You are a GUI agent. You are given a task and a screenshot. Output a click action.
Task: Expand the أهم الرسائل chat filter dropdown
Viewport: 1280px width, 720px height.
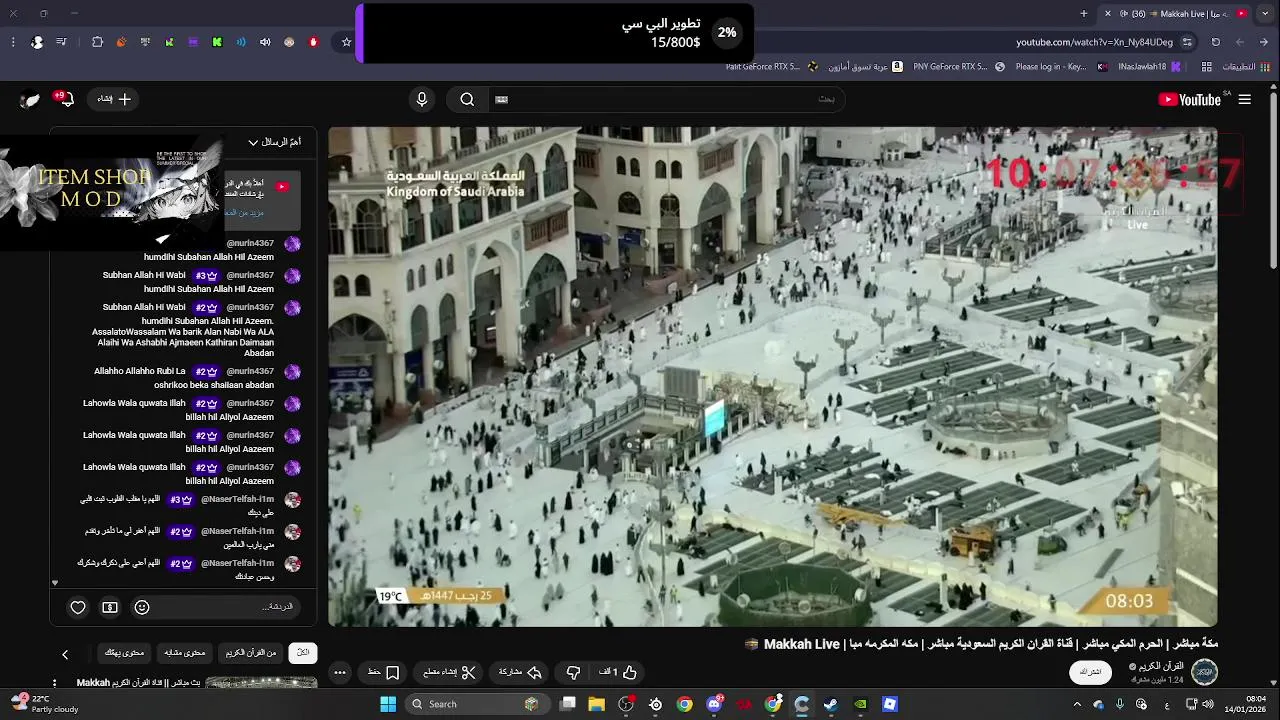275,142
